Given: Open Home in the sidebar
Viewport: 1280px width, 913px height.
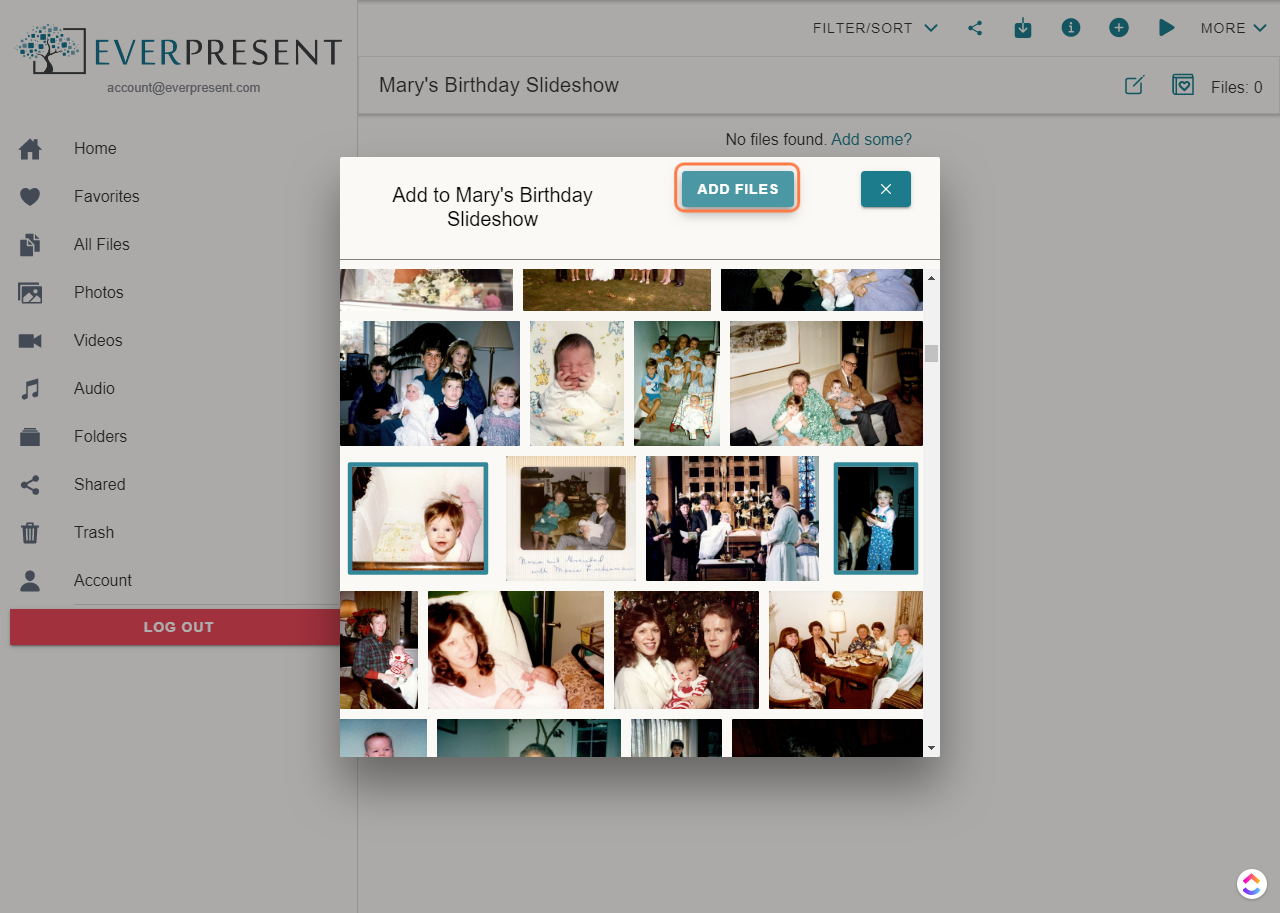Looking at the screenshot, I should click(x=95, y=148).
